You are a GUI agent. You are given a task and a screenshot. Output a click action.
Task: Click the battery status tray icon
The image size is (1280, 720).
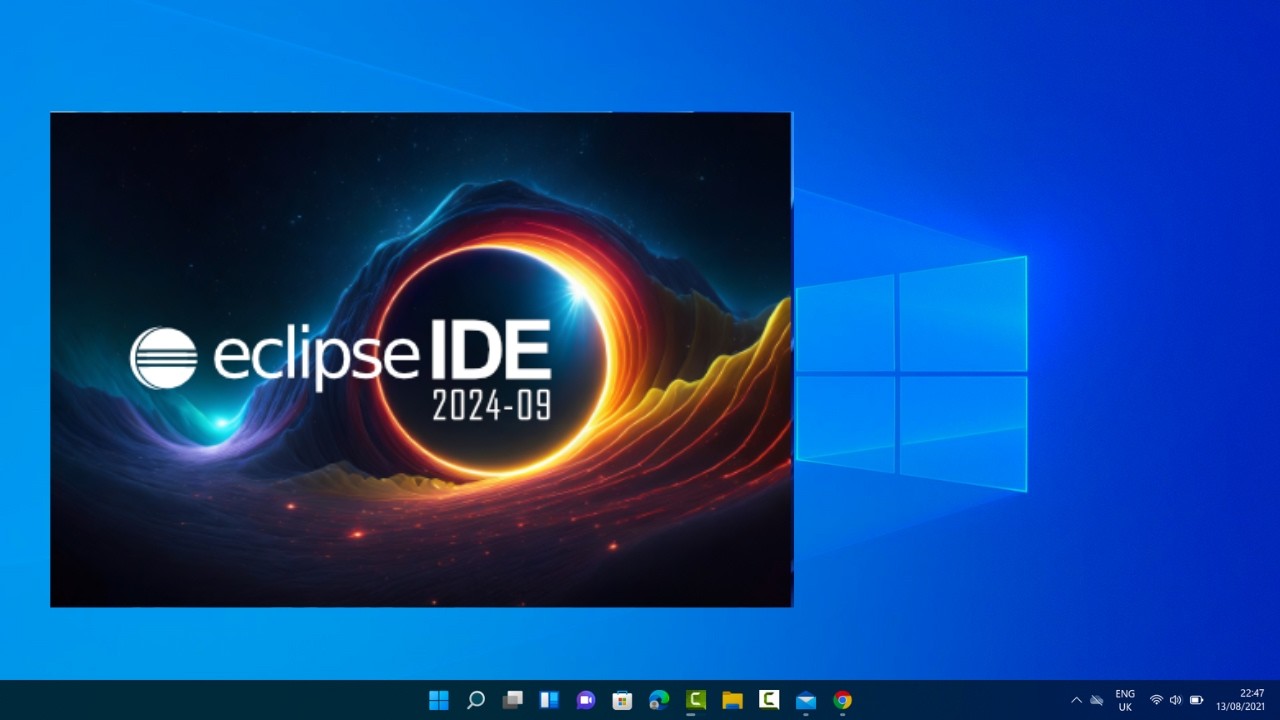1196,700
